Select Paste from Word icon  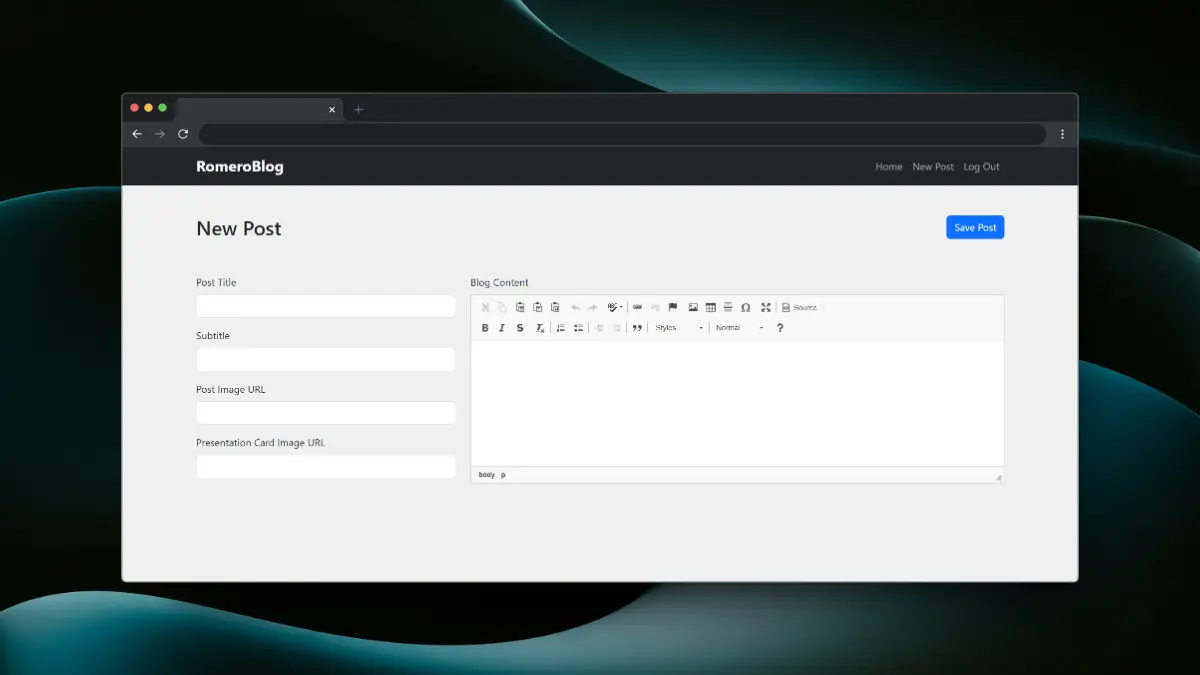(555, 307)
